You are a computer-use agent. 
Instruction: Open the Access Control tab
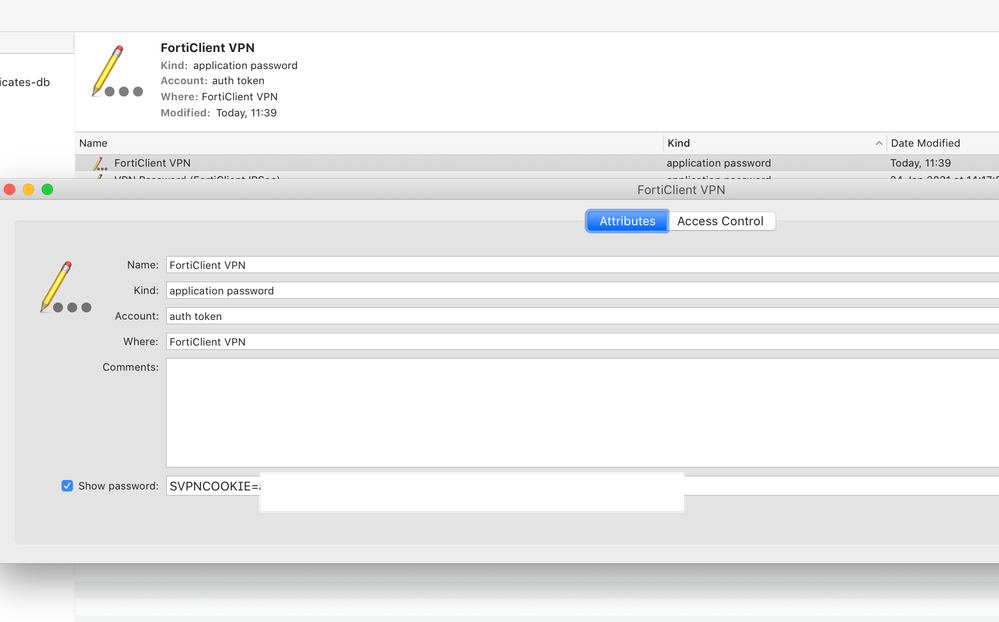point(721,221)
